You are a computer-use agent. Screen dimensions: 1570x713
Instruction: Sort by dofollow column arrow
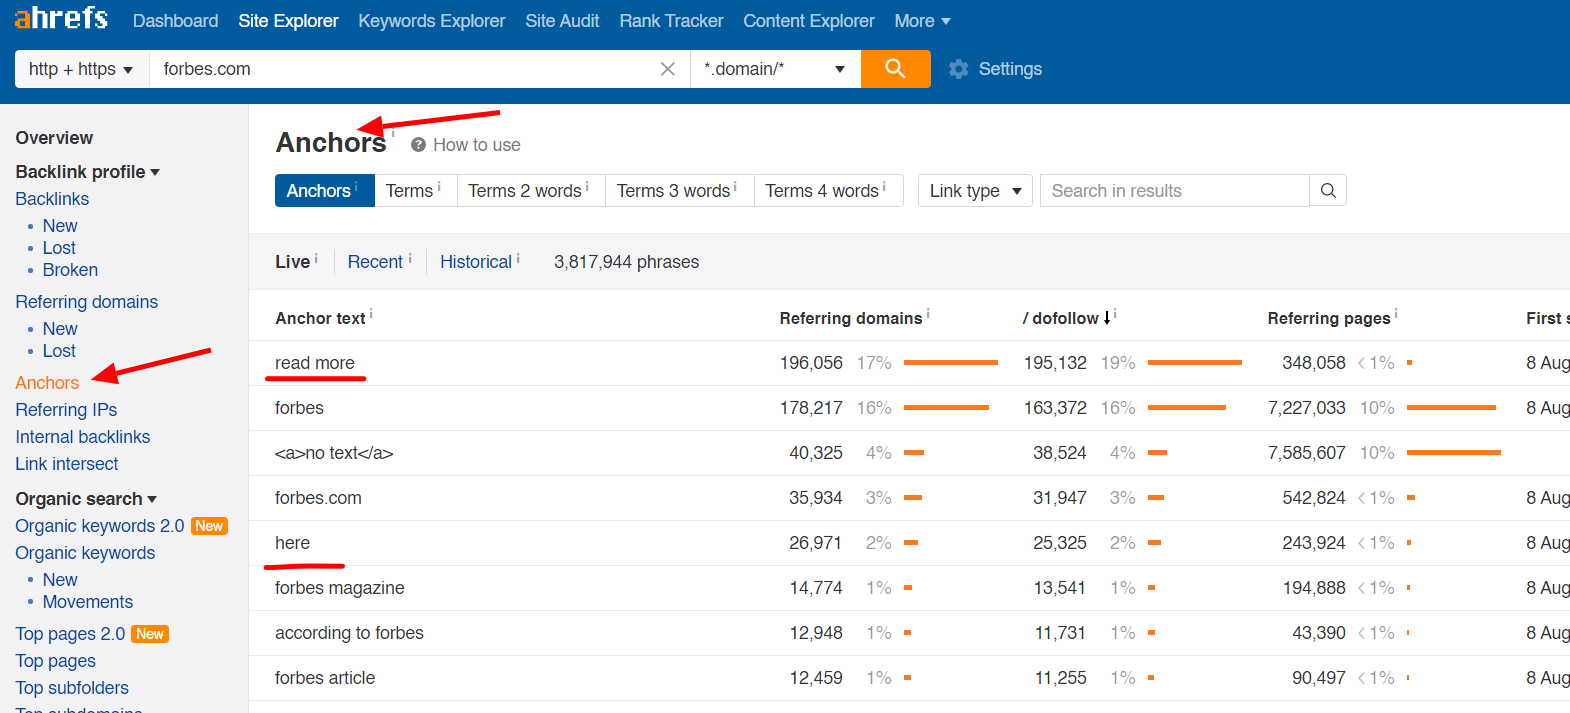1106,319
